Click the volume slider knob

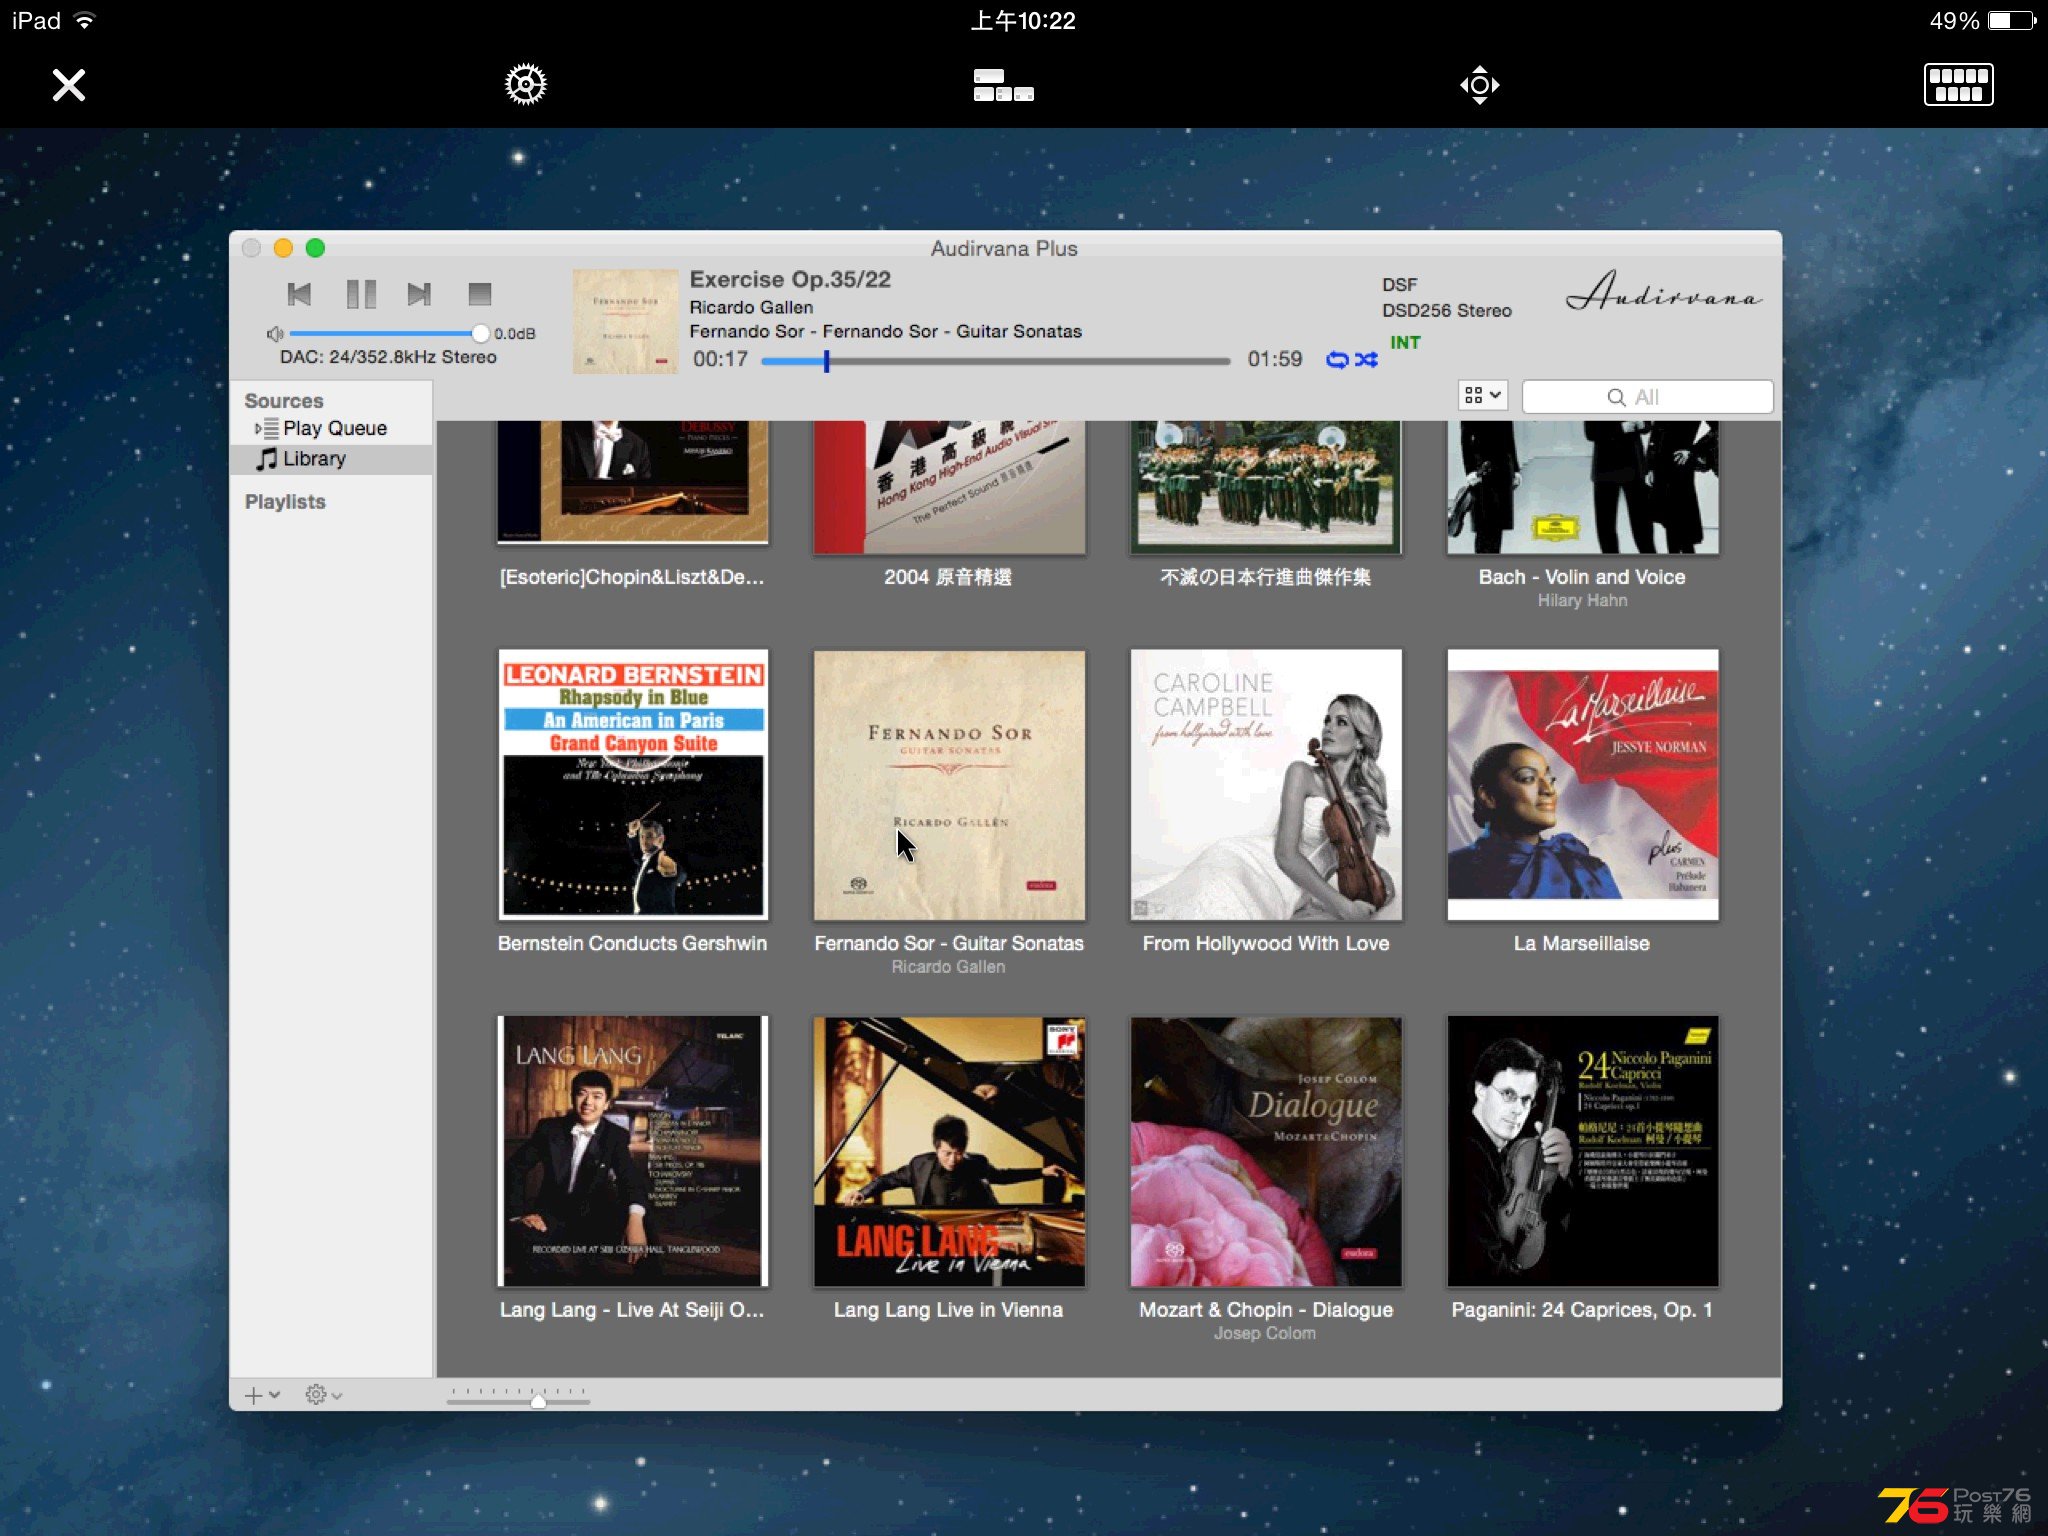tap(480, 333)
